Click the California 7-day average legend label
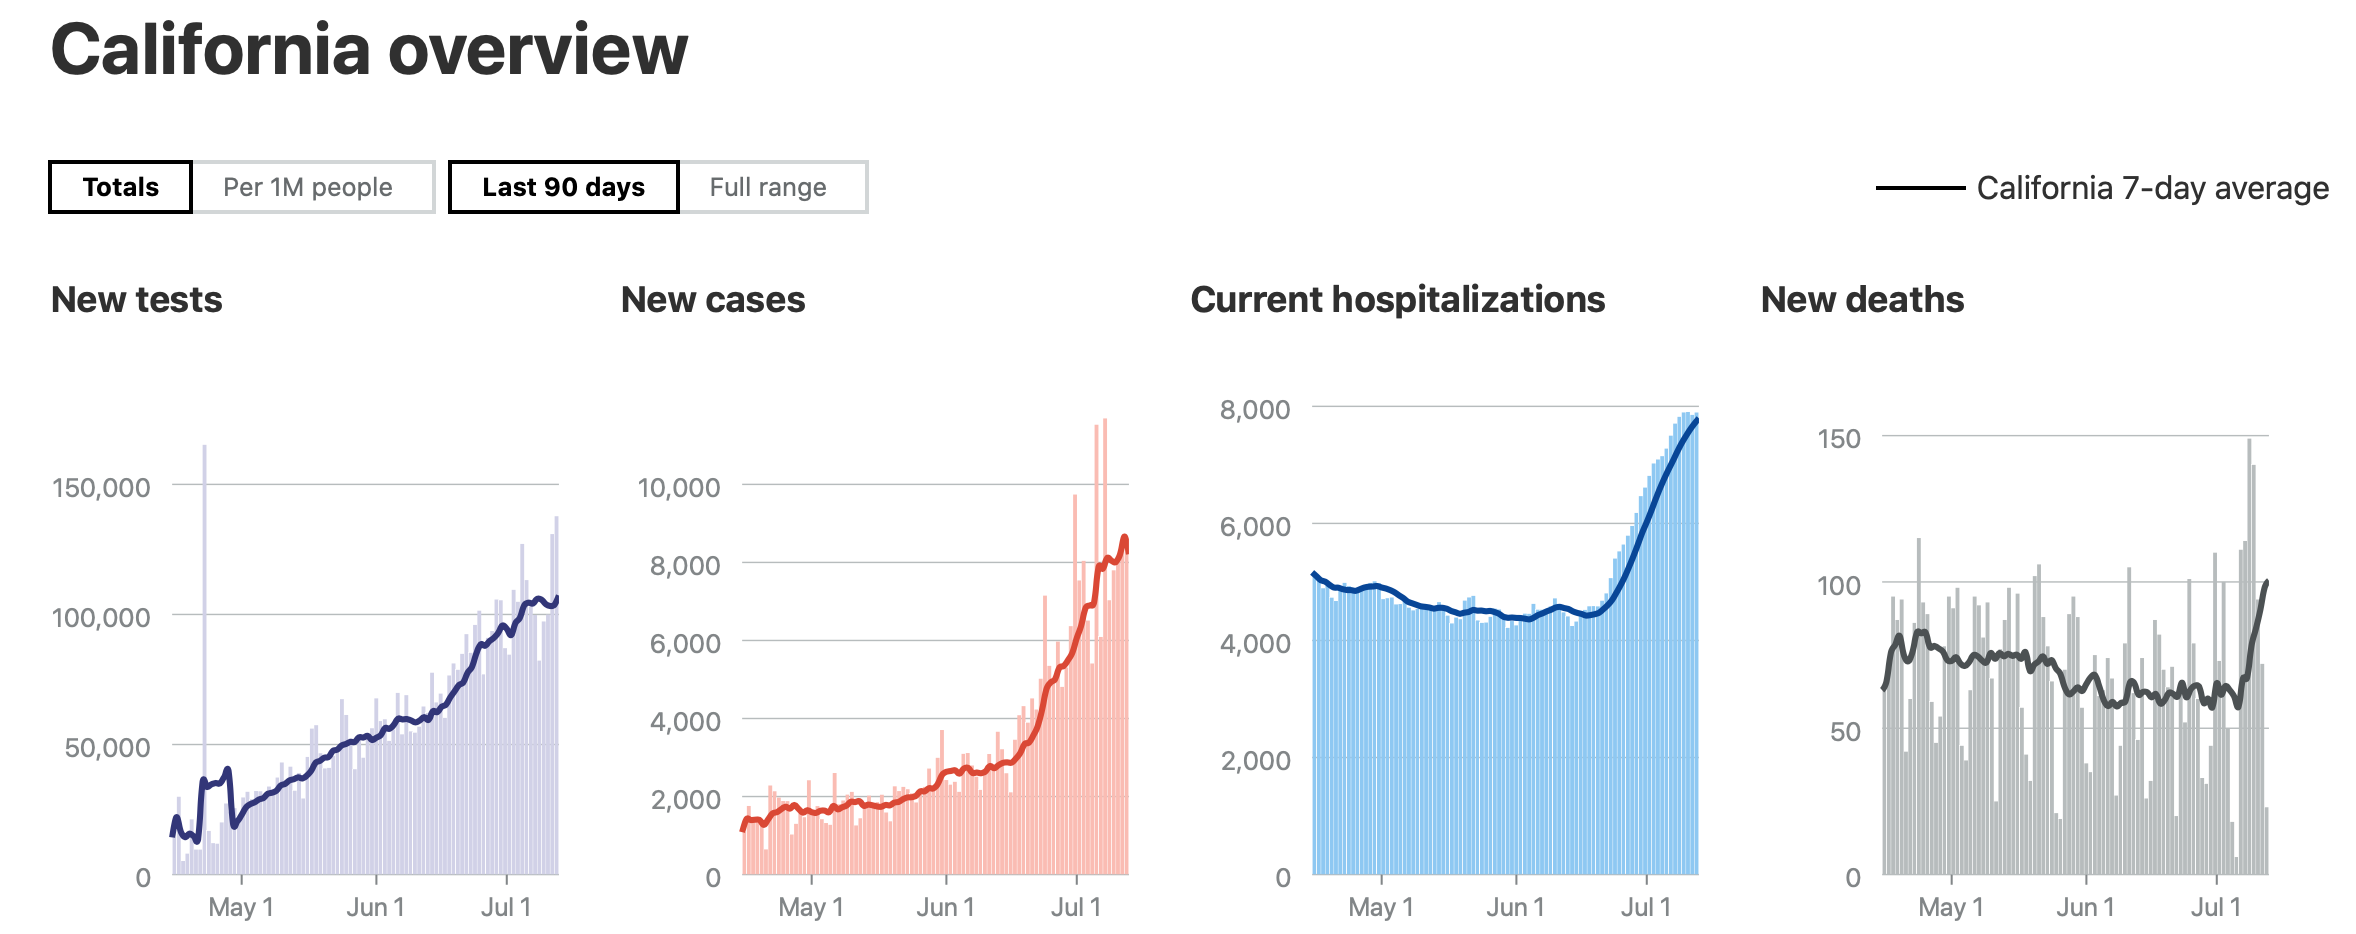 2152,188
